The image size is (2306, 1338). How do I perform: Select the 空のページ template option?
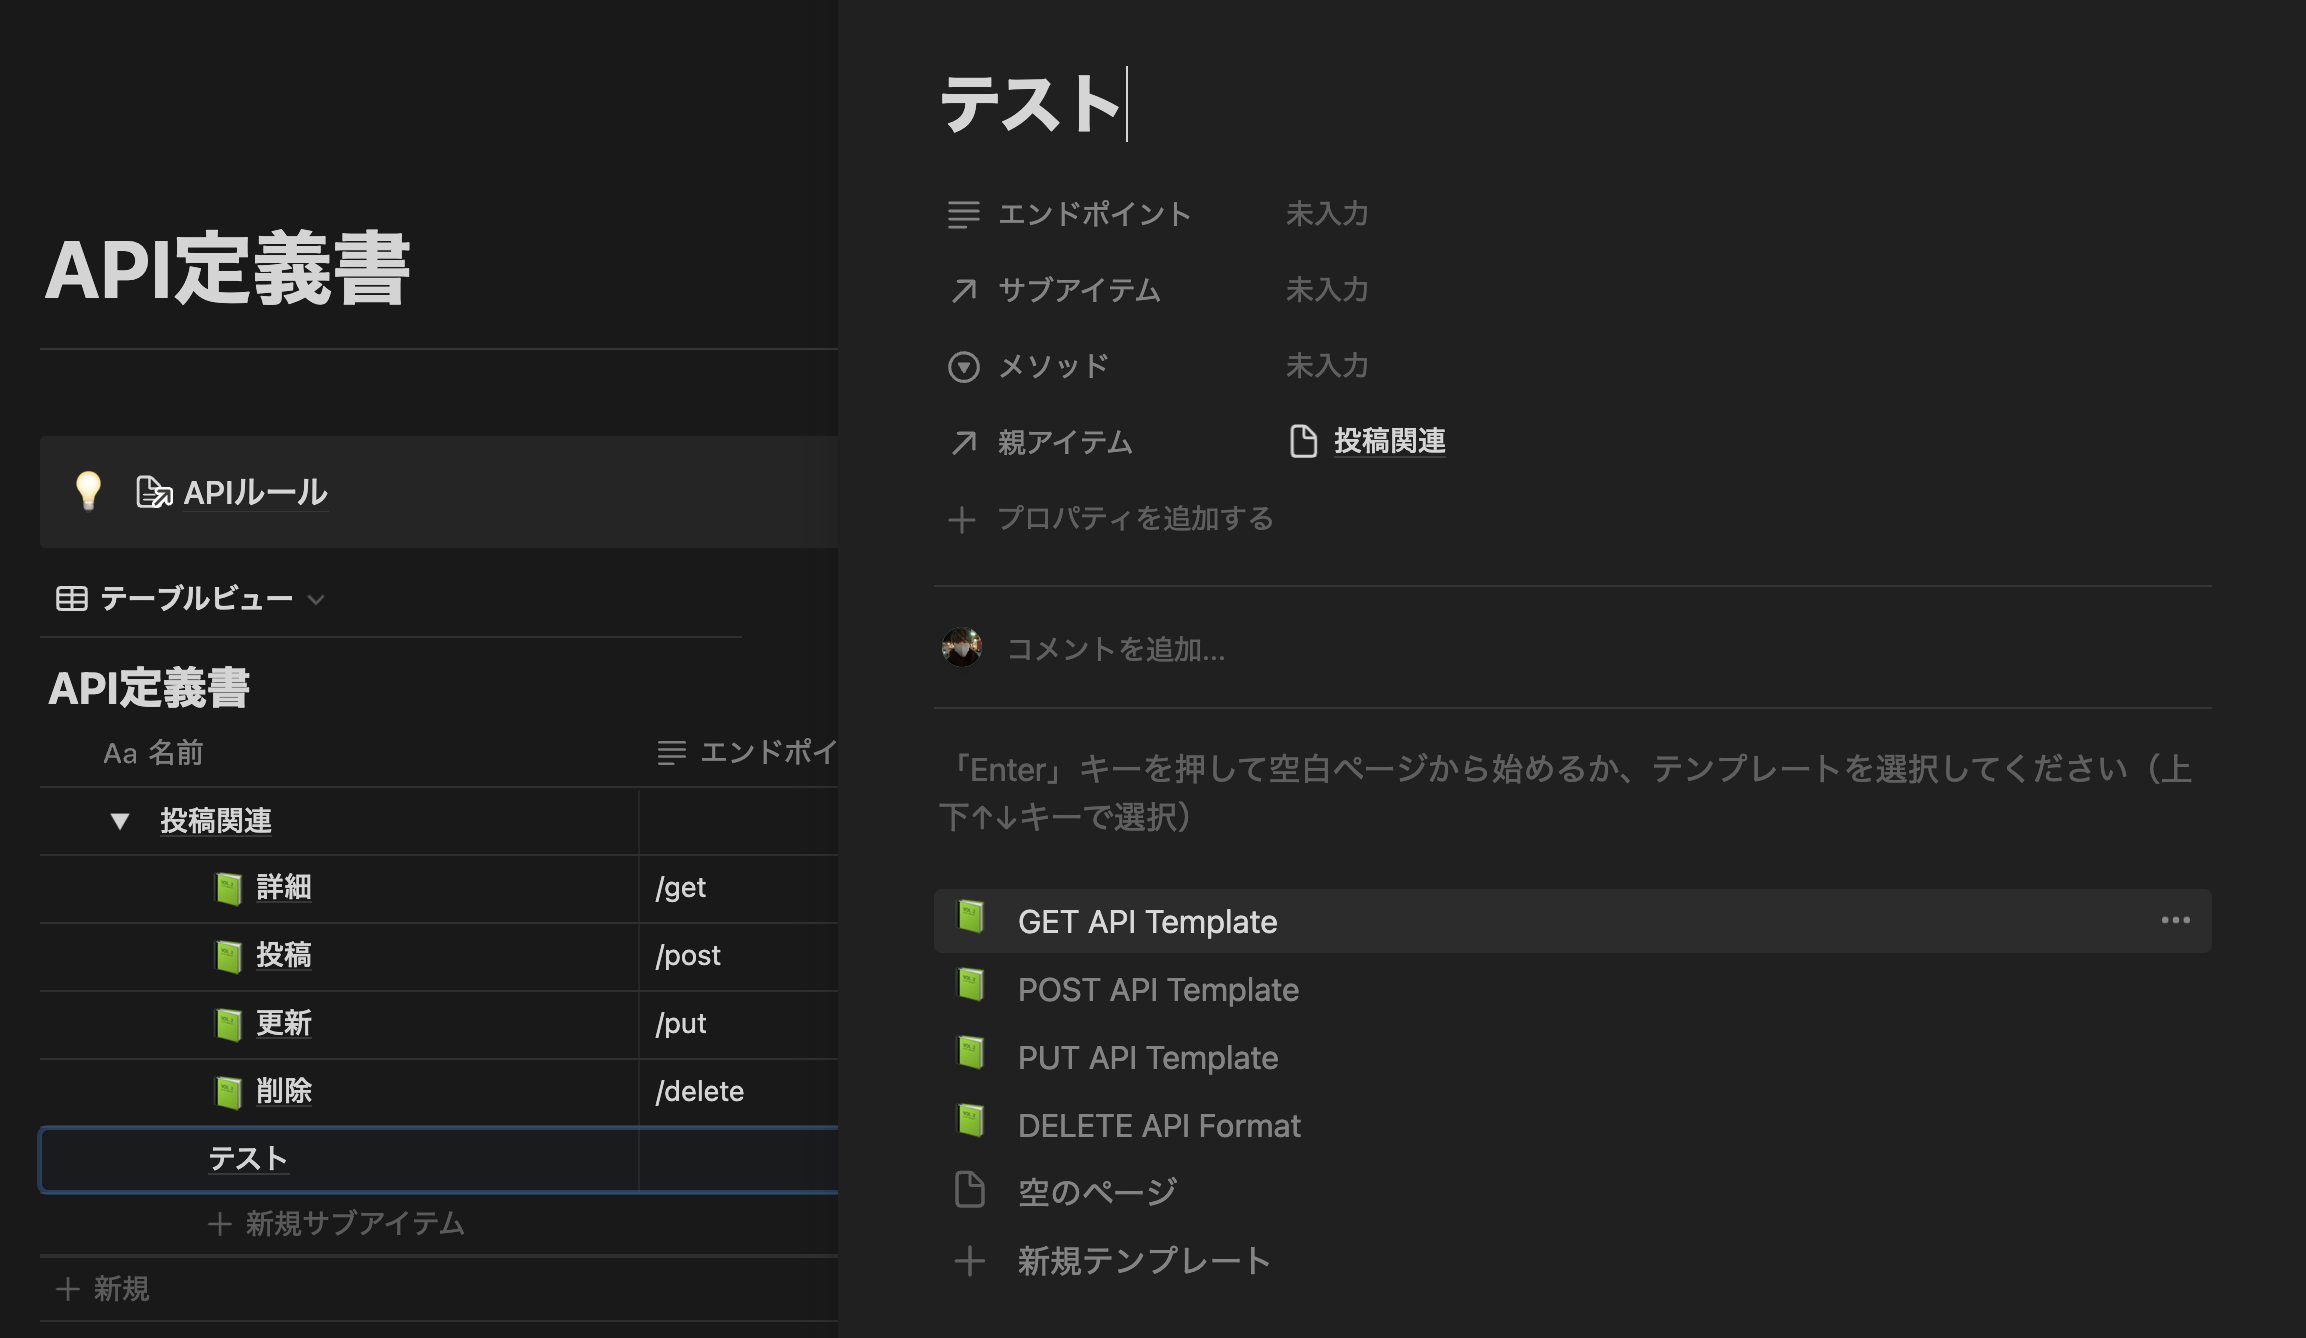(1095, 1190)
